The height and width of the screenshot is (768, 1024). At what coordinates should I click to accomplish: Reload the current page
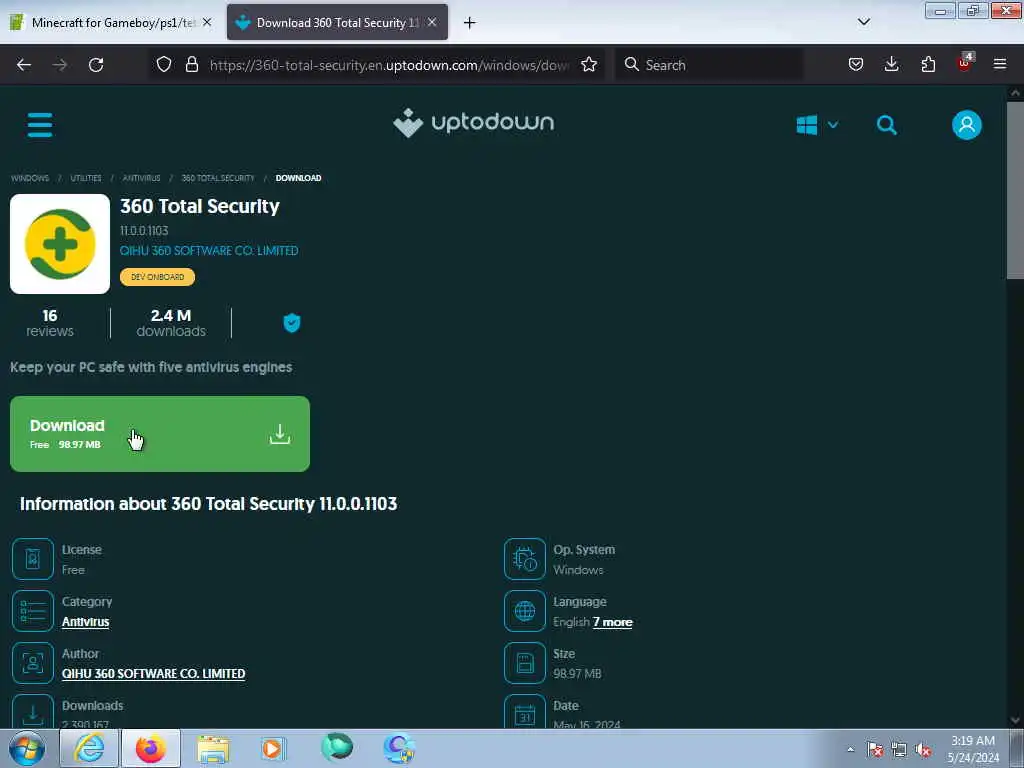click(x=96, y=65)
